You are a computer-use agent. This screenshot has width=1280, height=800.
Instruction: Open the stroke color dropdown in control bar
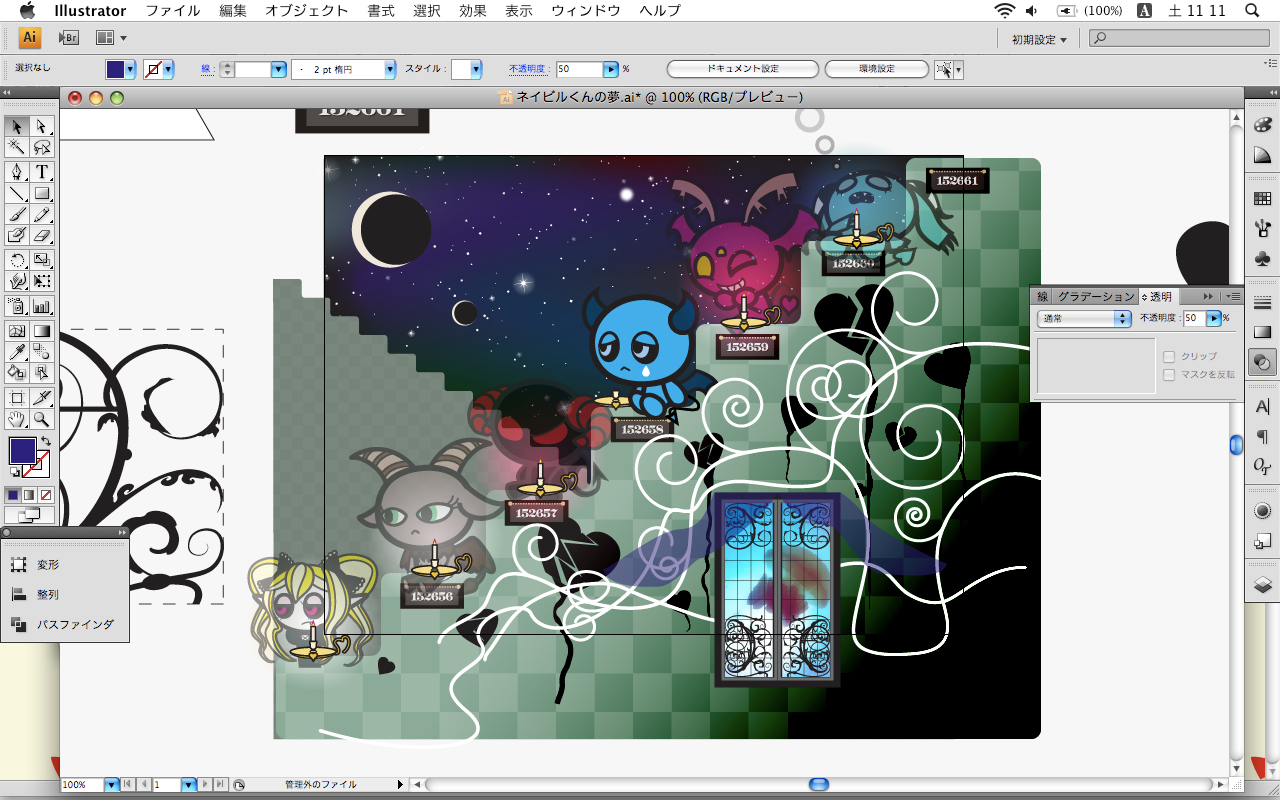coord(168,69)
